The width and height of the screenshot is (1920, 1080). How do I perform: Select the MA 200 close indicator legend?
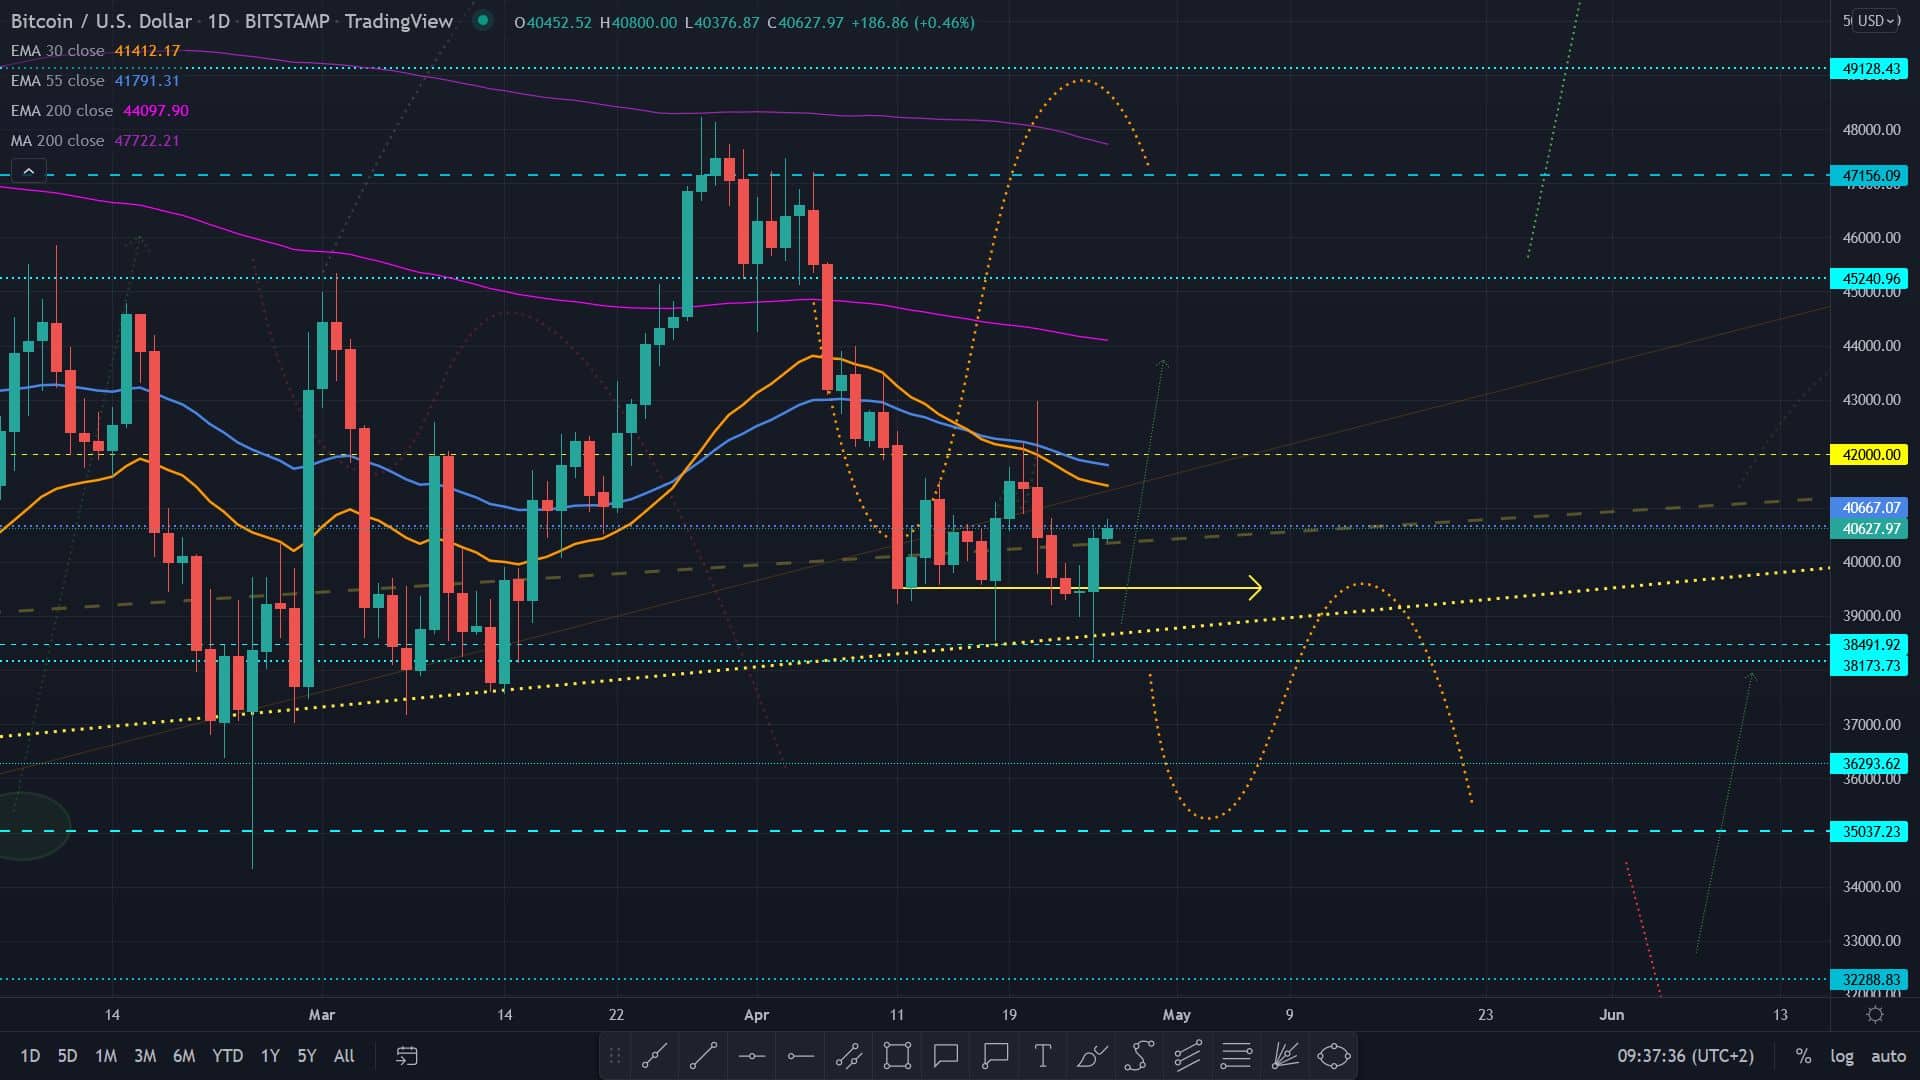(95, 141)
